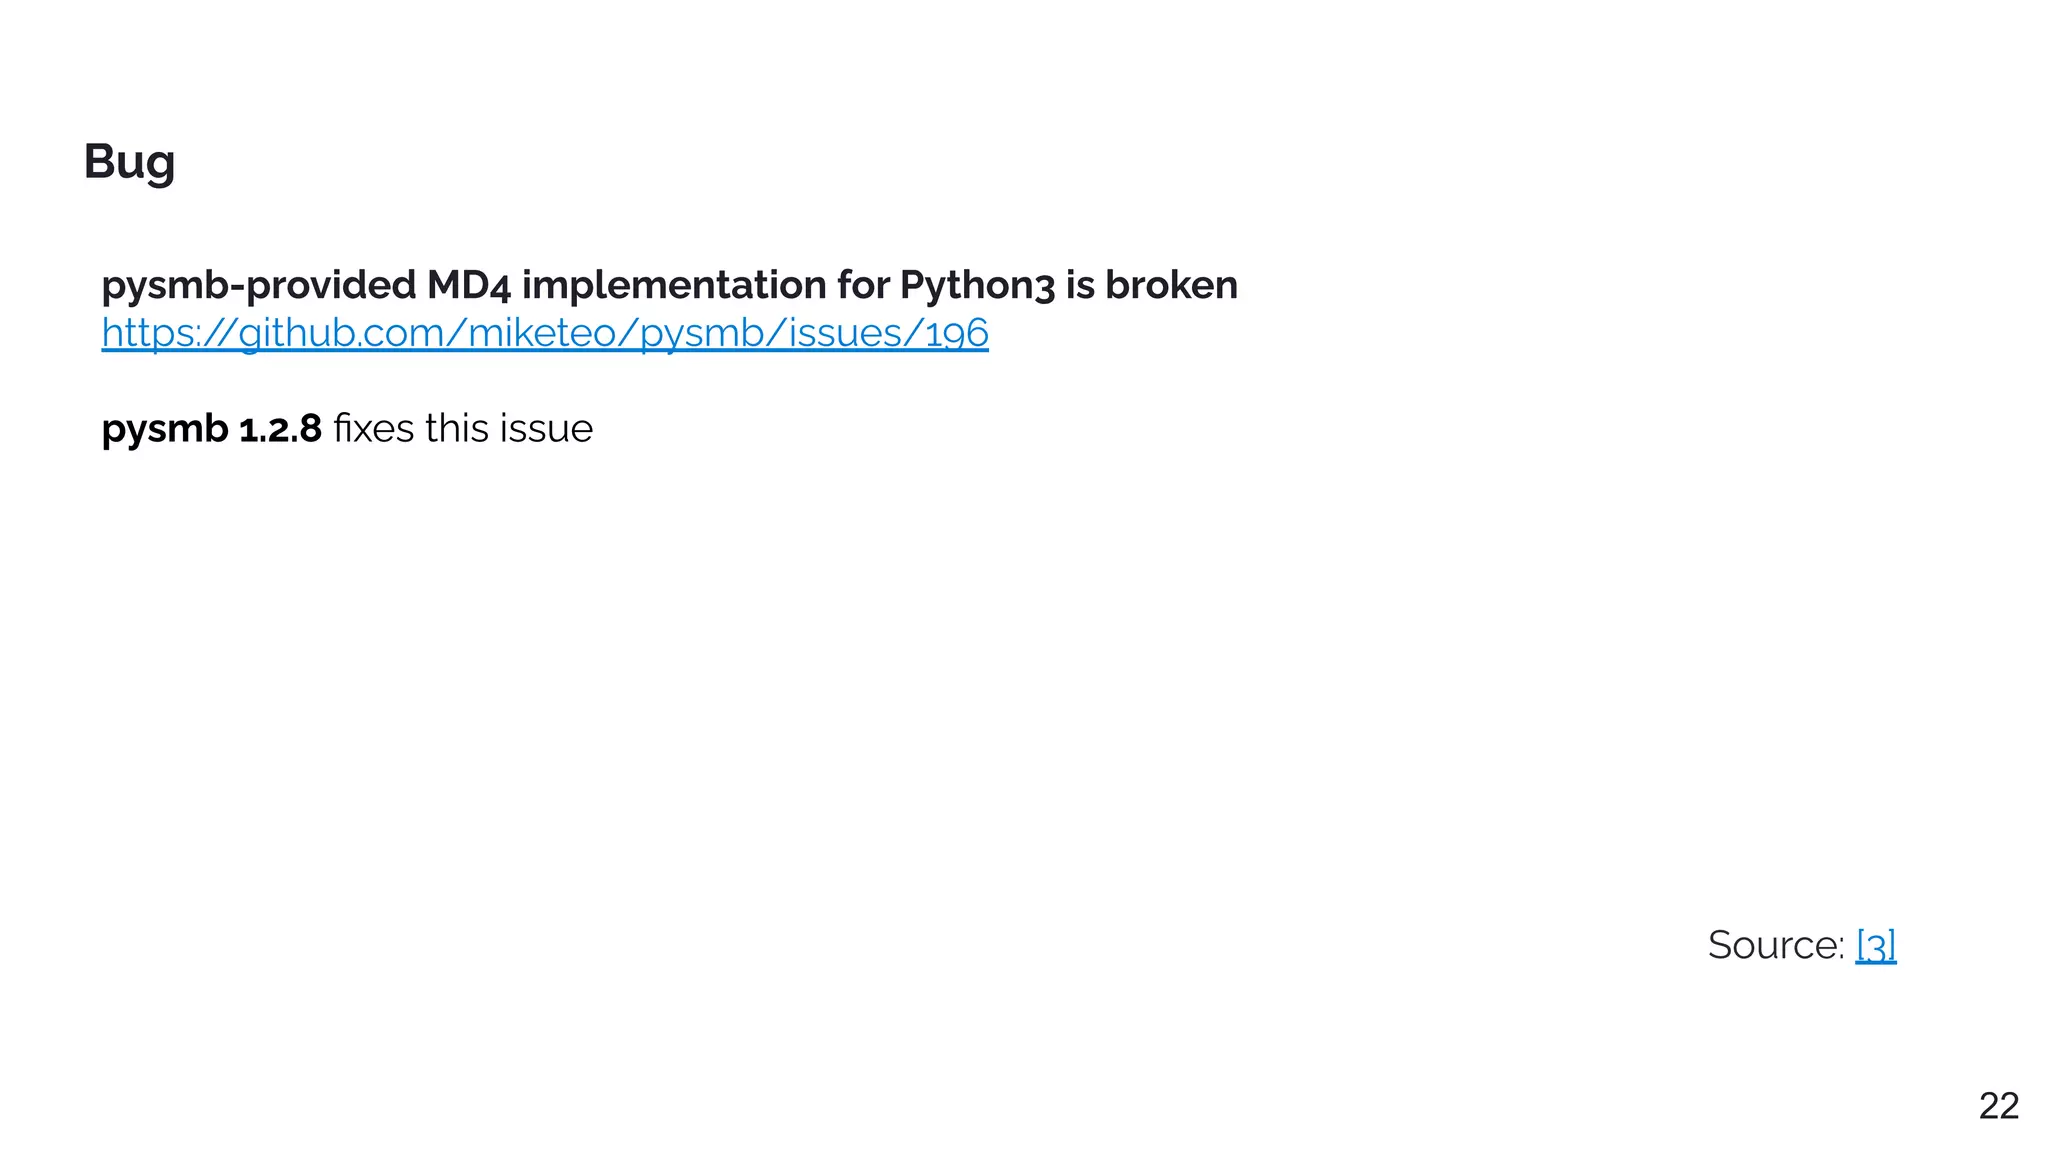Click the word "broken" in the heading
The image size is (2048, 1152).
click(x=1171, y=286)
